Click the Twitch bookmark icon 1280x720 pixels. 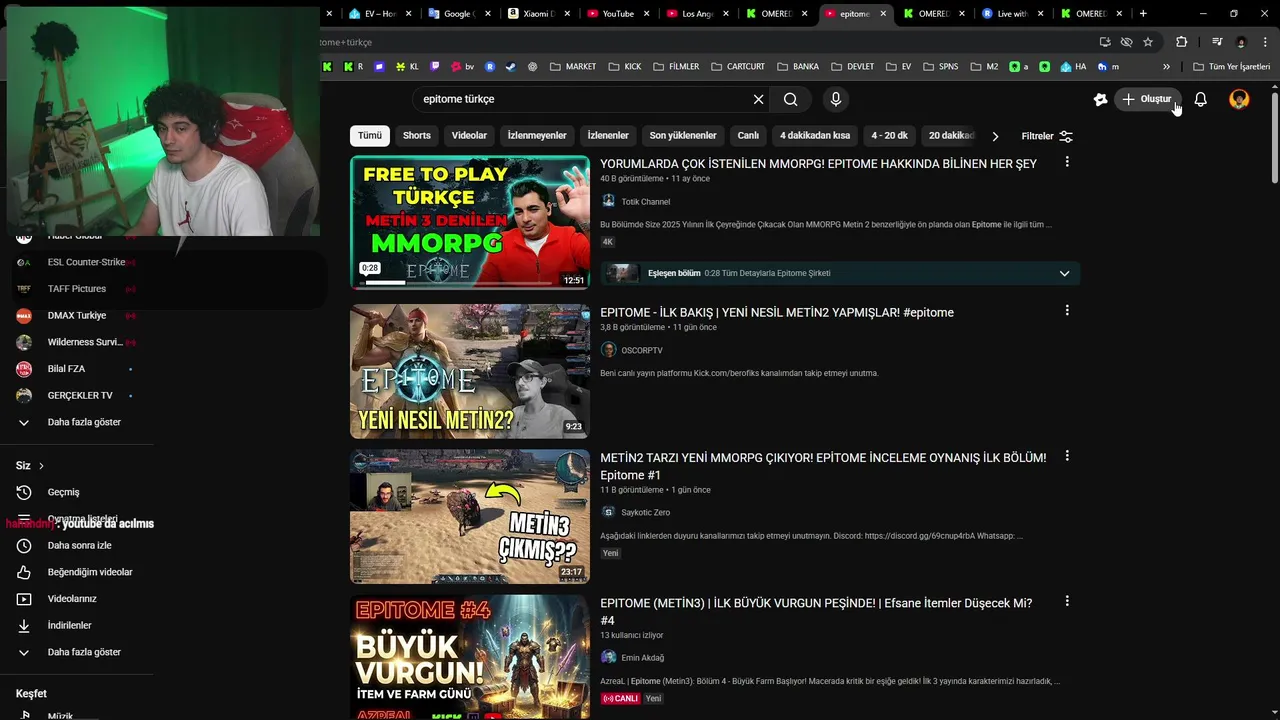coord(435,67)
